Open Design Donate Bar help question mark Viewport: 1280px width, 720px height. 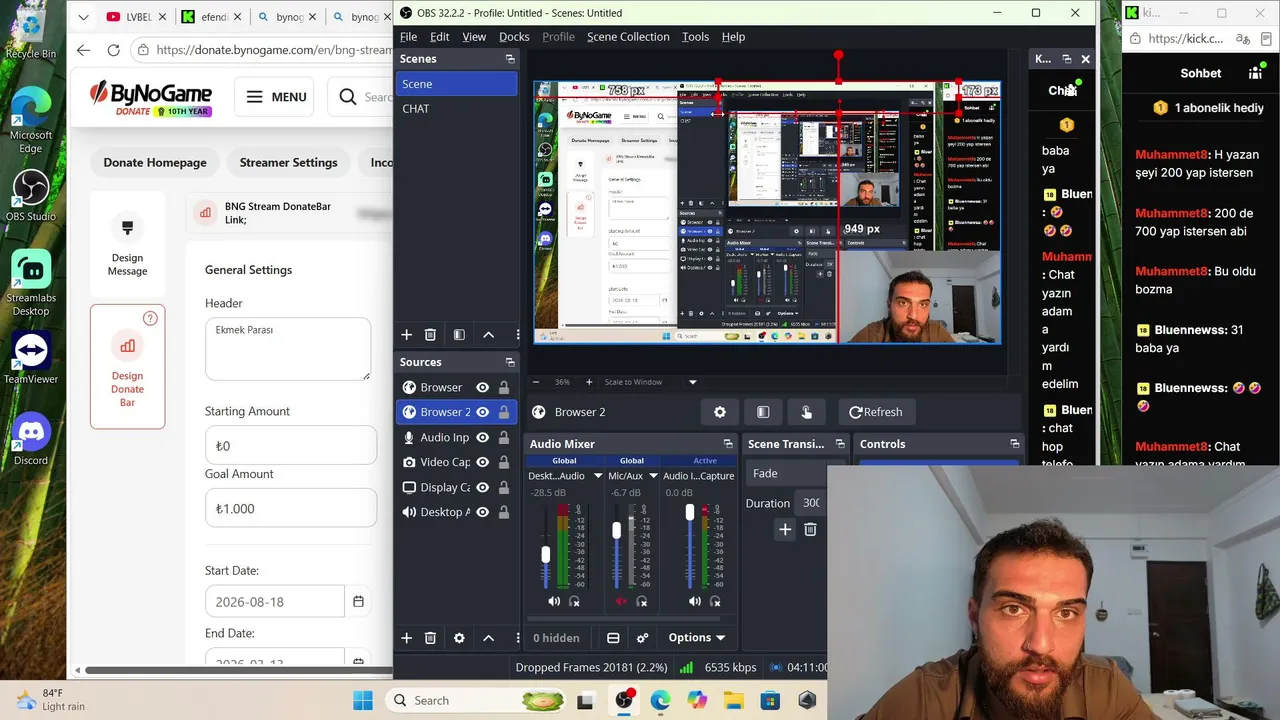pyautogui.click(x=150, y=319)
